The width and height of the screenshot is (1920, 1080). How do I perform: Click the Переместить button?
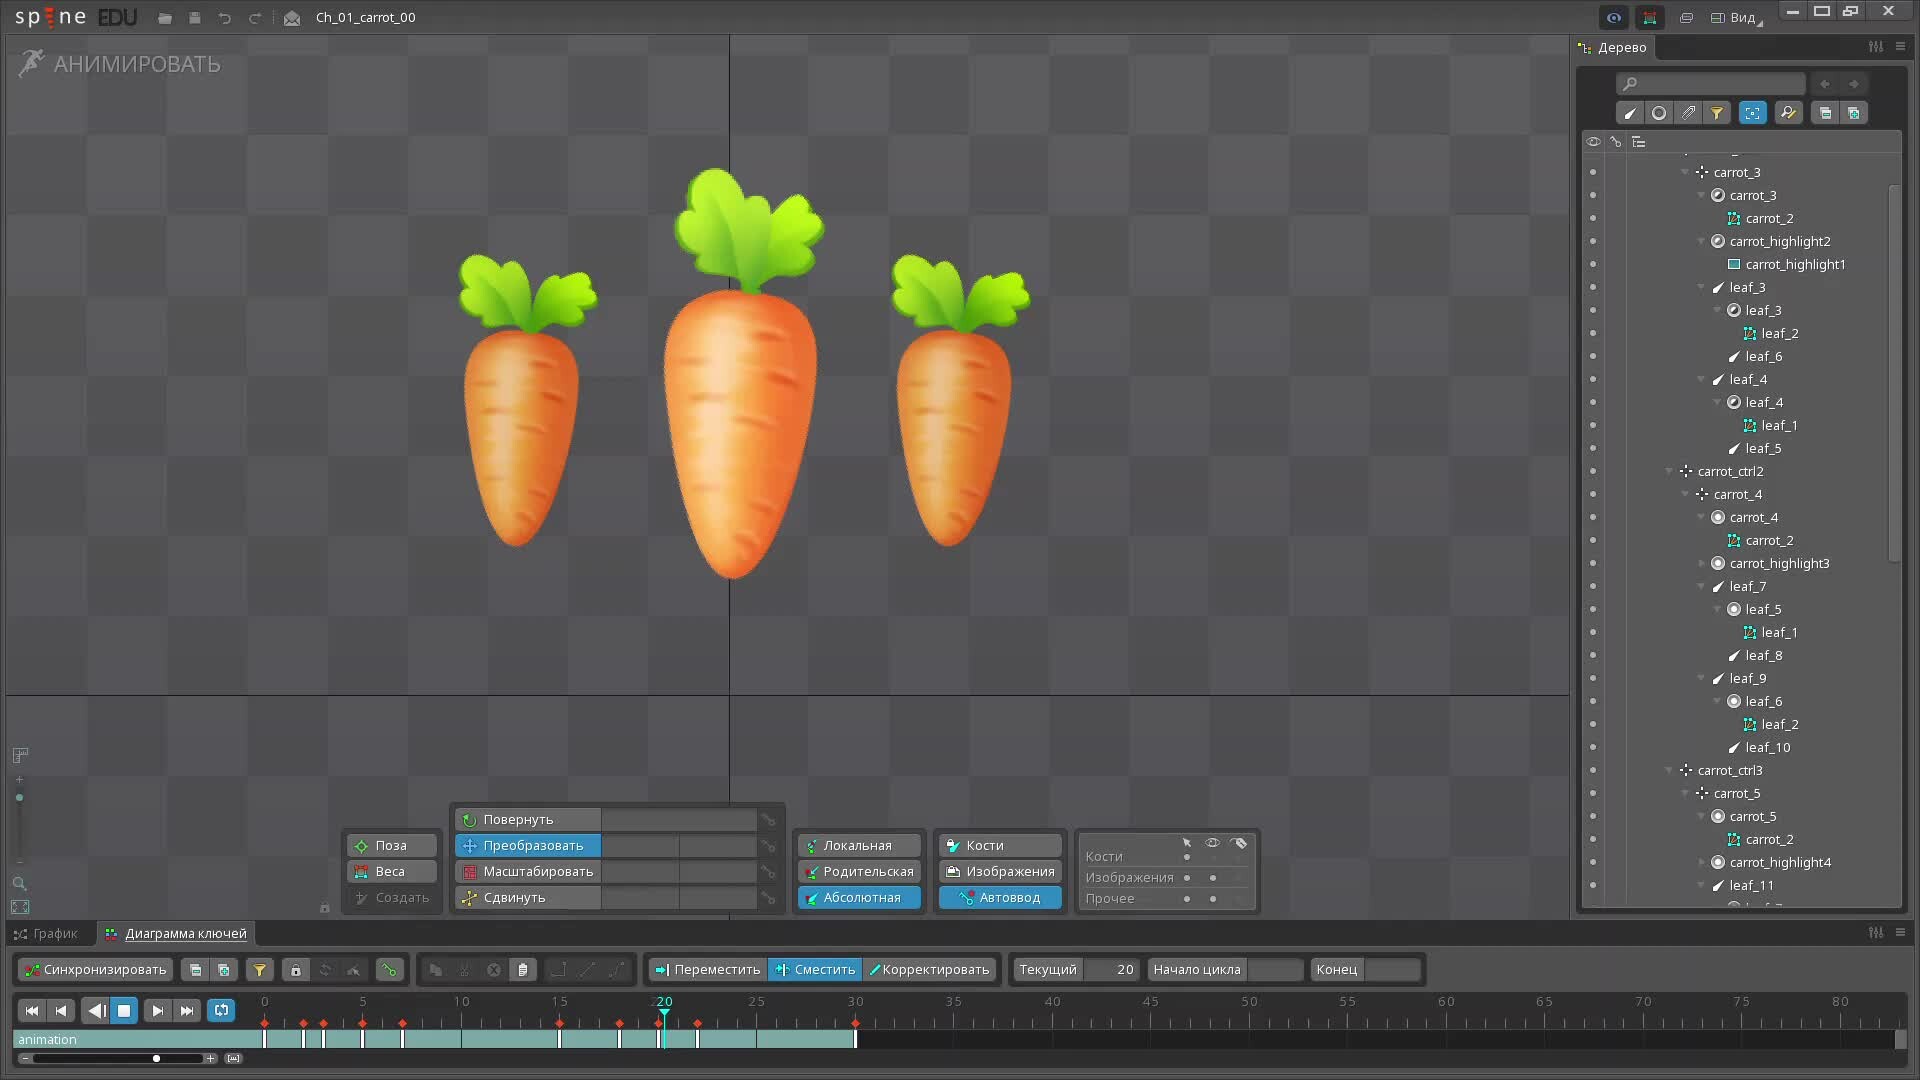click(x=707, y=969)
